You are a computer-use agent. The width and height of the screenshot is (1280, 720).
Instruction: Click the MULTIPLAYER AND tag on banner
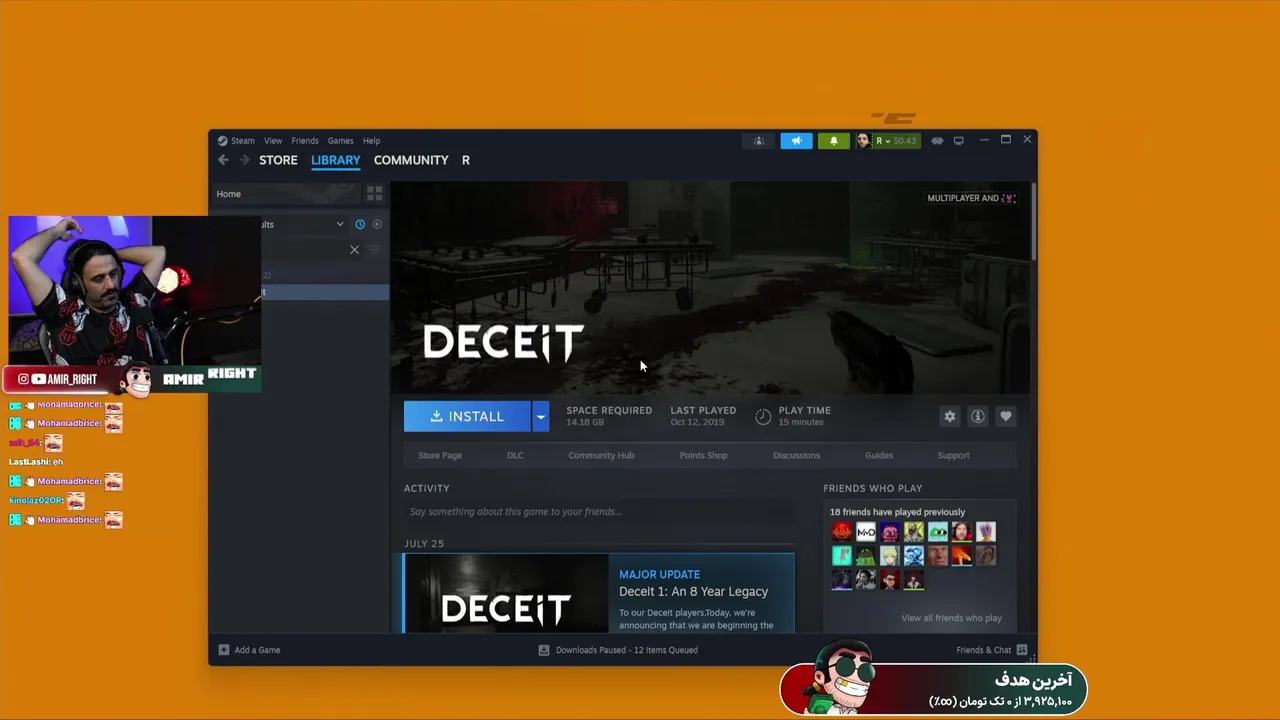971,198
